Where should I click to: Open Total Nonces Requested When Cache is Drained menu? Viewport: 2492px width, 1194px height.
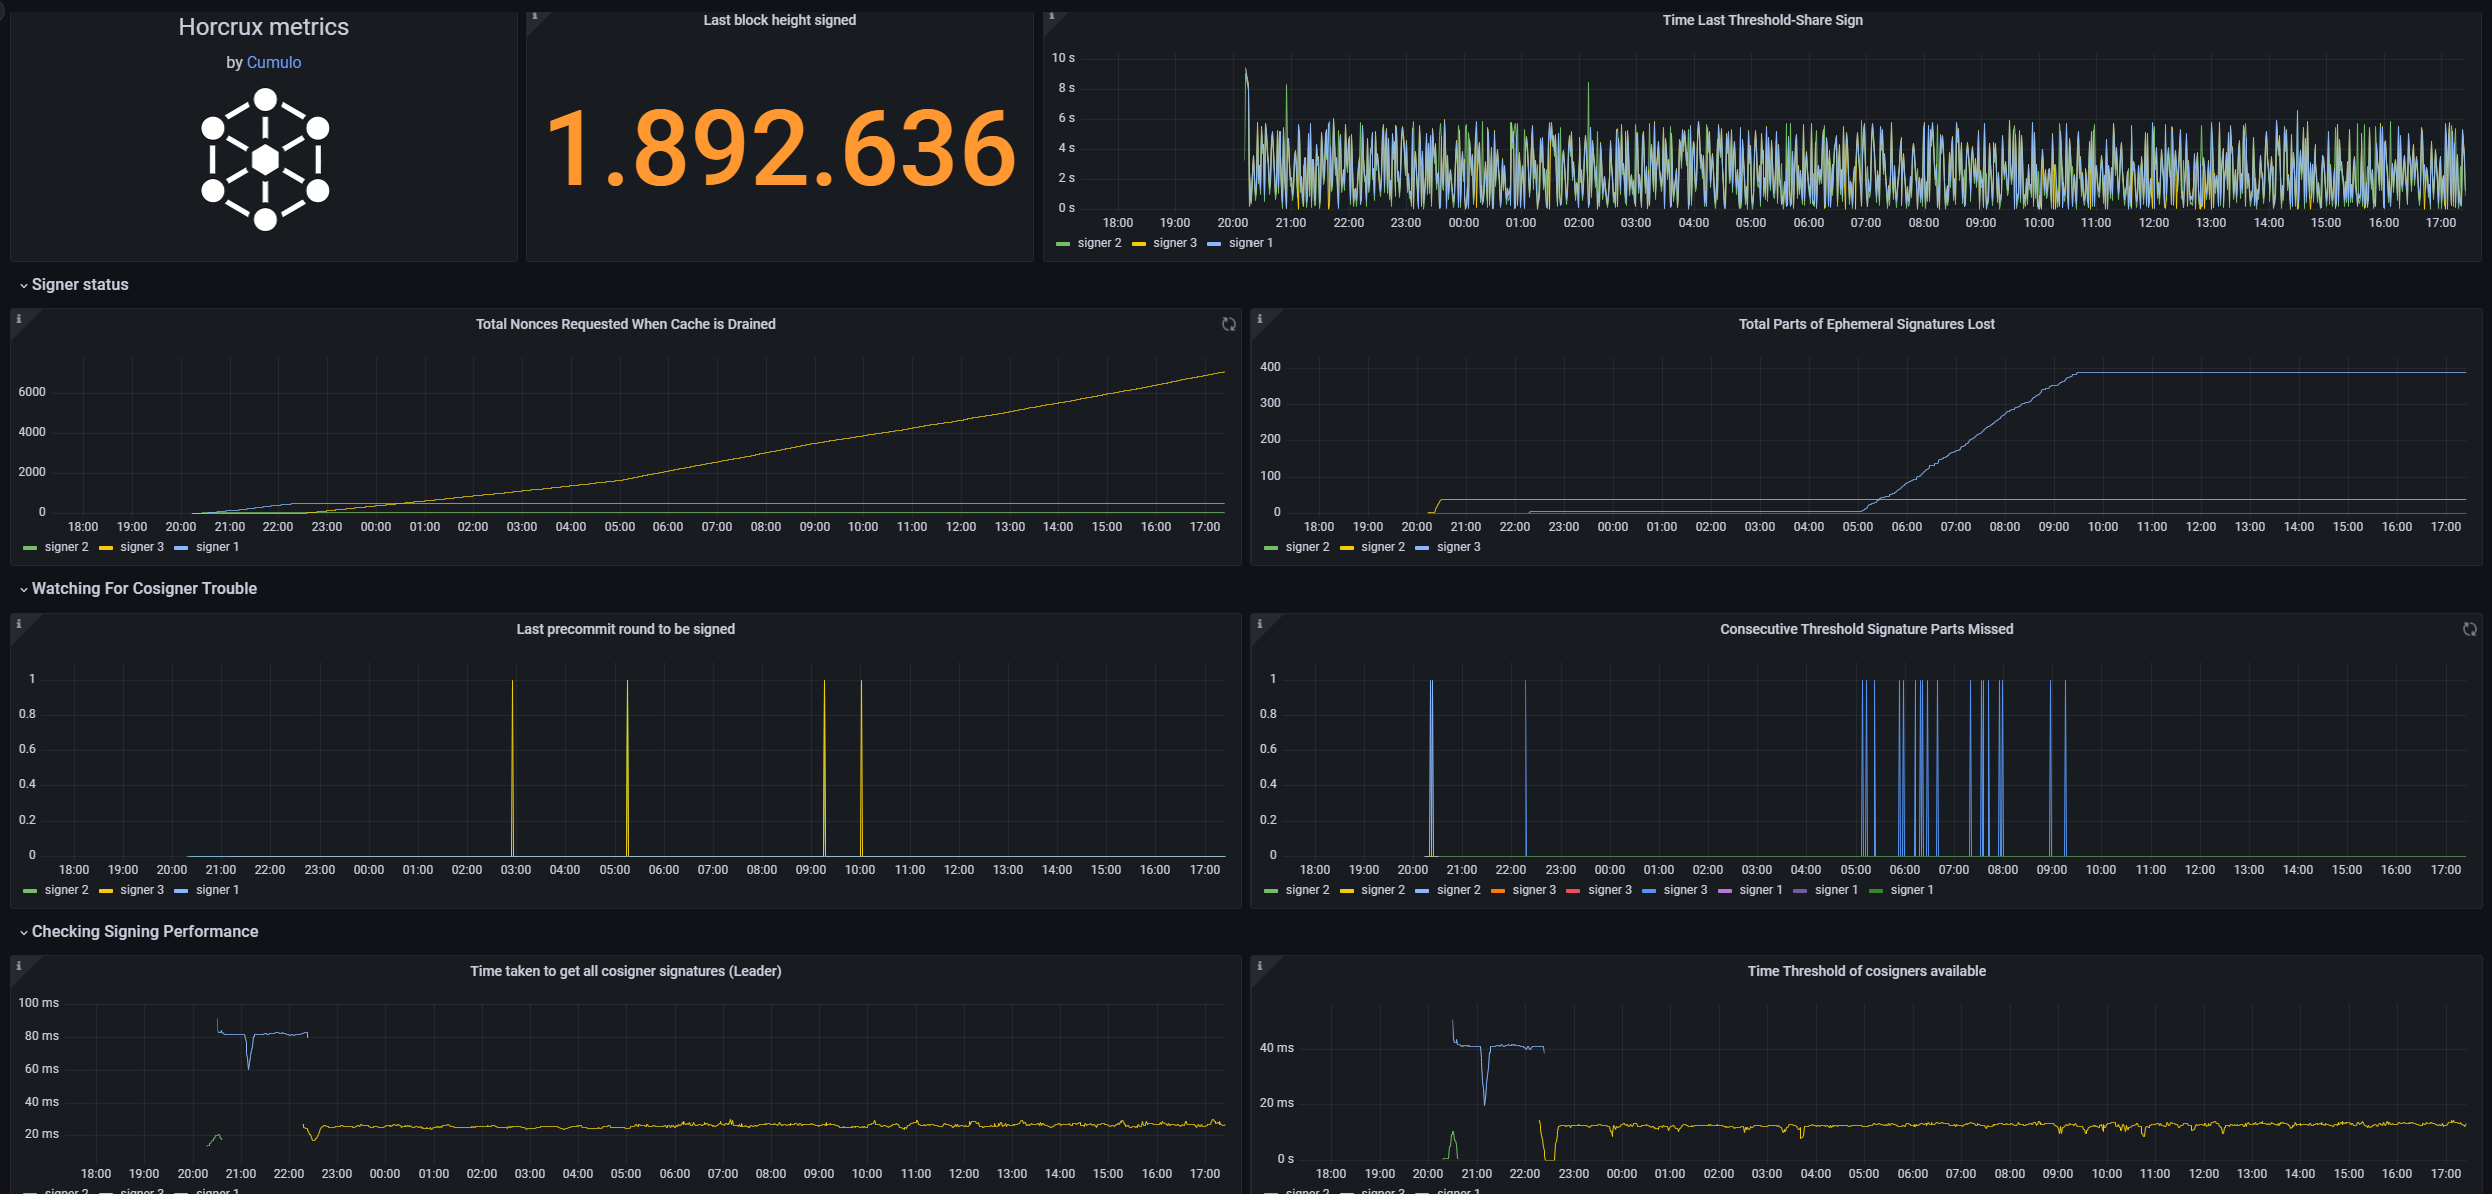[x=626, y=324]
